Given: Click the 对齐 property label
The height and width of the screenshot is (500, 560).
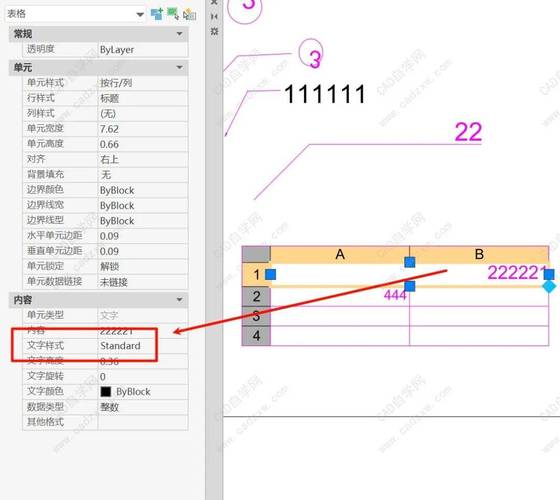Looking at the screenshot, I should click(x=36, y=159).
